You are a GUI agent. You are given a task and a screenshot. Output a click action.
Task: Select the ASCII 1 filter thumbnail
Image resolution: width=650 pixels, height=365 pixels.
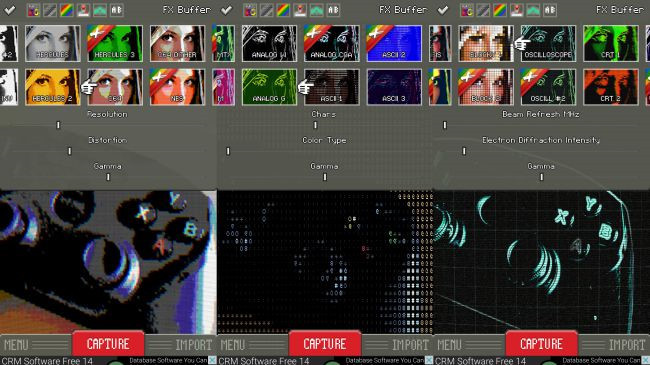pyautogui.click(x=332, y=87)
